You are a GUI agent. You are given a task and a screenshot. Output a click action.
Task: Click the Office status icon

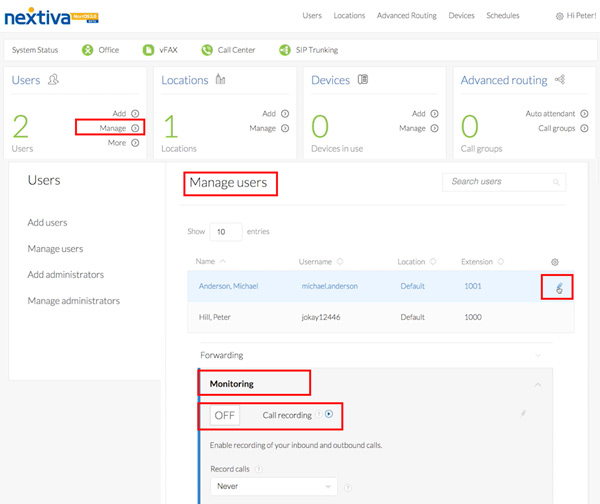(88, 49)
